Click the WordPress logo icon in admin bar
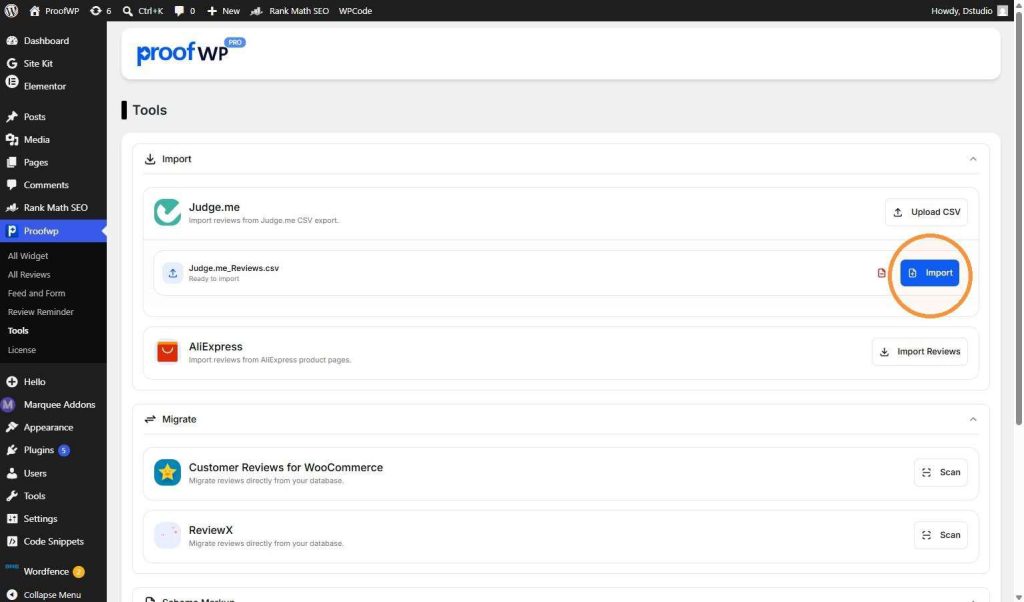Screen dimensions: 1024x602 coord(11,10)
